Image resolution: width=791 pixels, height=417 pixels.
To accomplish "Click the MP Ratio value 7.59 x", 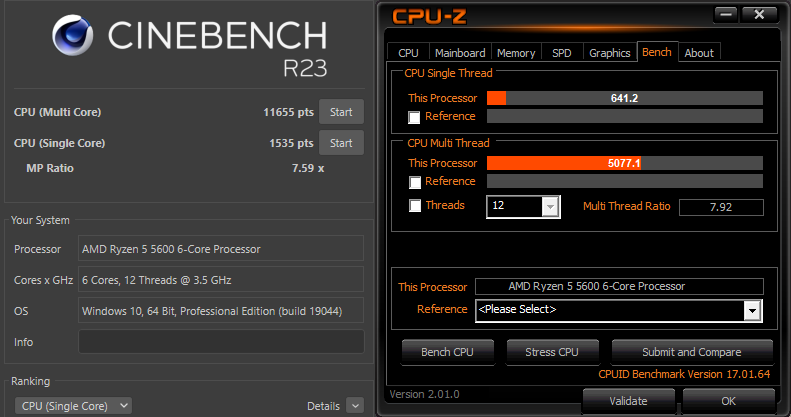I will point(308,168).
